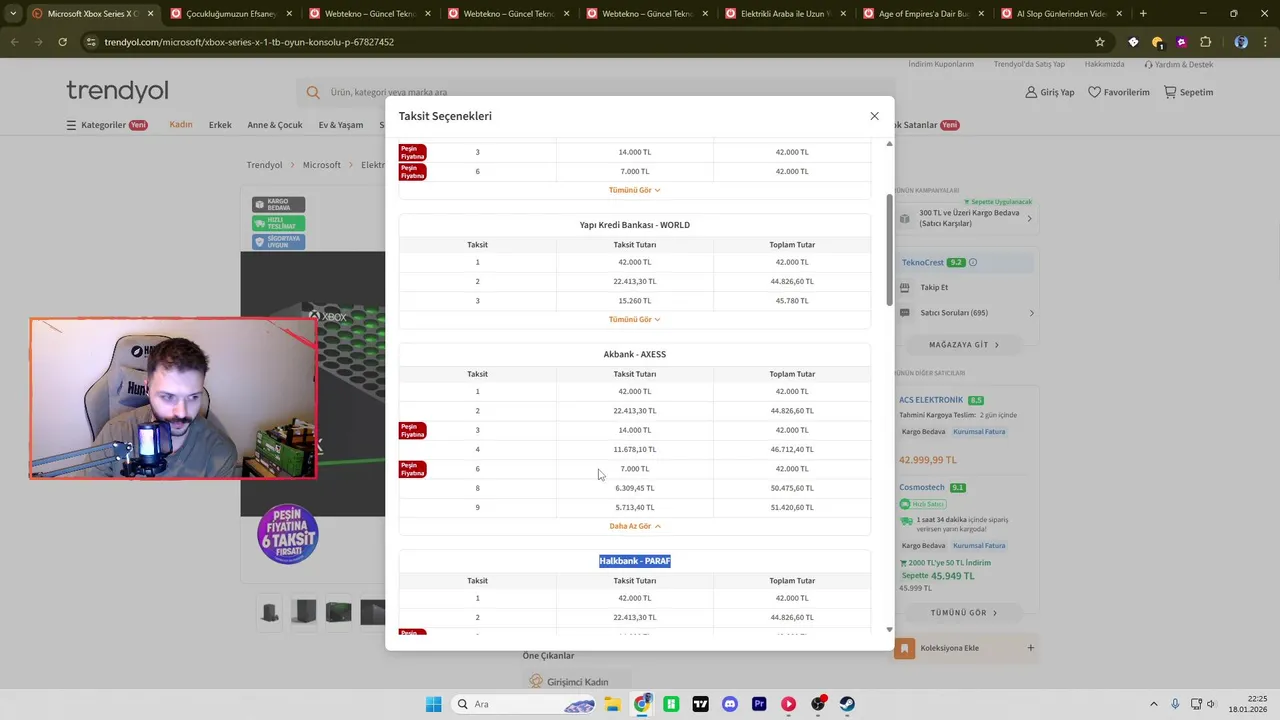Click the installment dialog scrollbar thumb
Image resolution: width=1280 pixels, height=720 pixels.
pos(890,250)
